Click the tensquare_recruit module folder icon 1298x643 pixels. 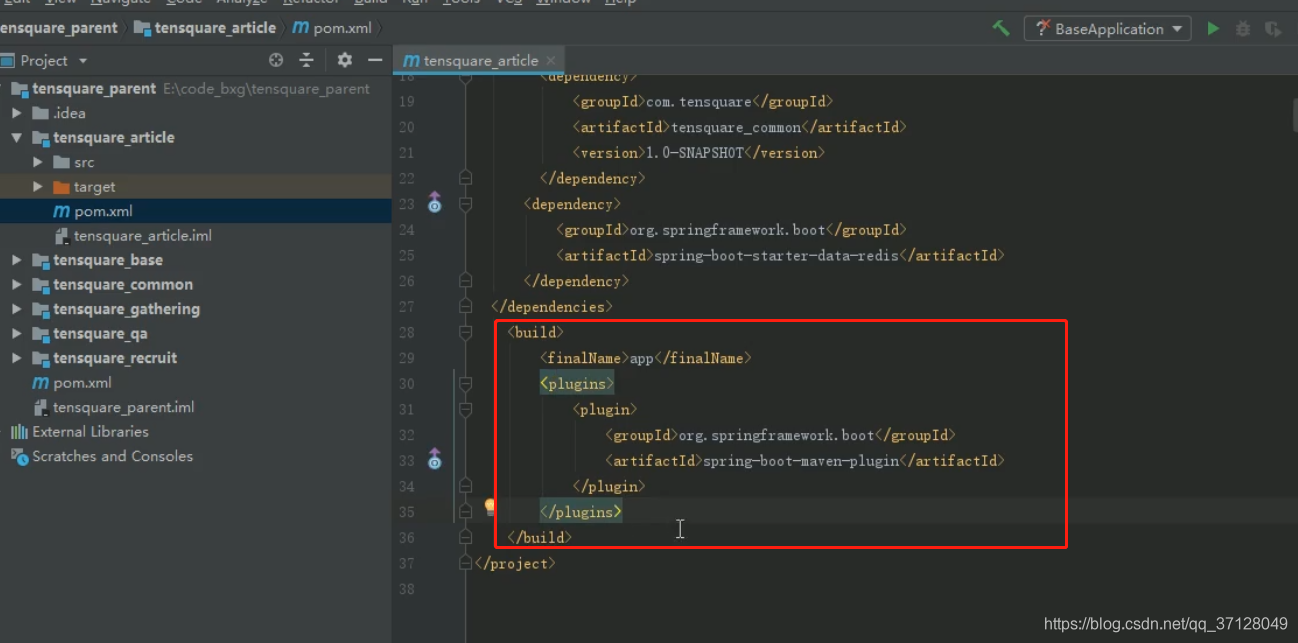(40, 358)
